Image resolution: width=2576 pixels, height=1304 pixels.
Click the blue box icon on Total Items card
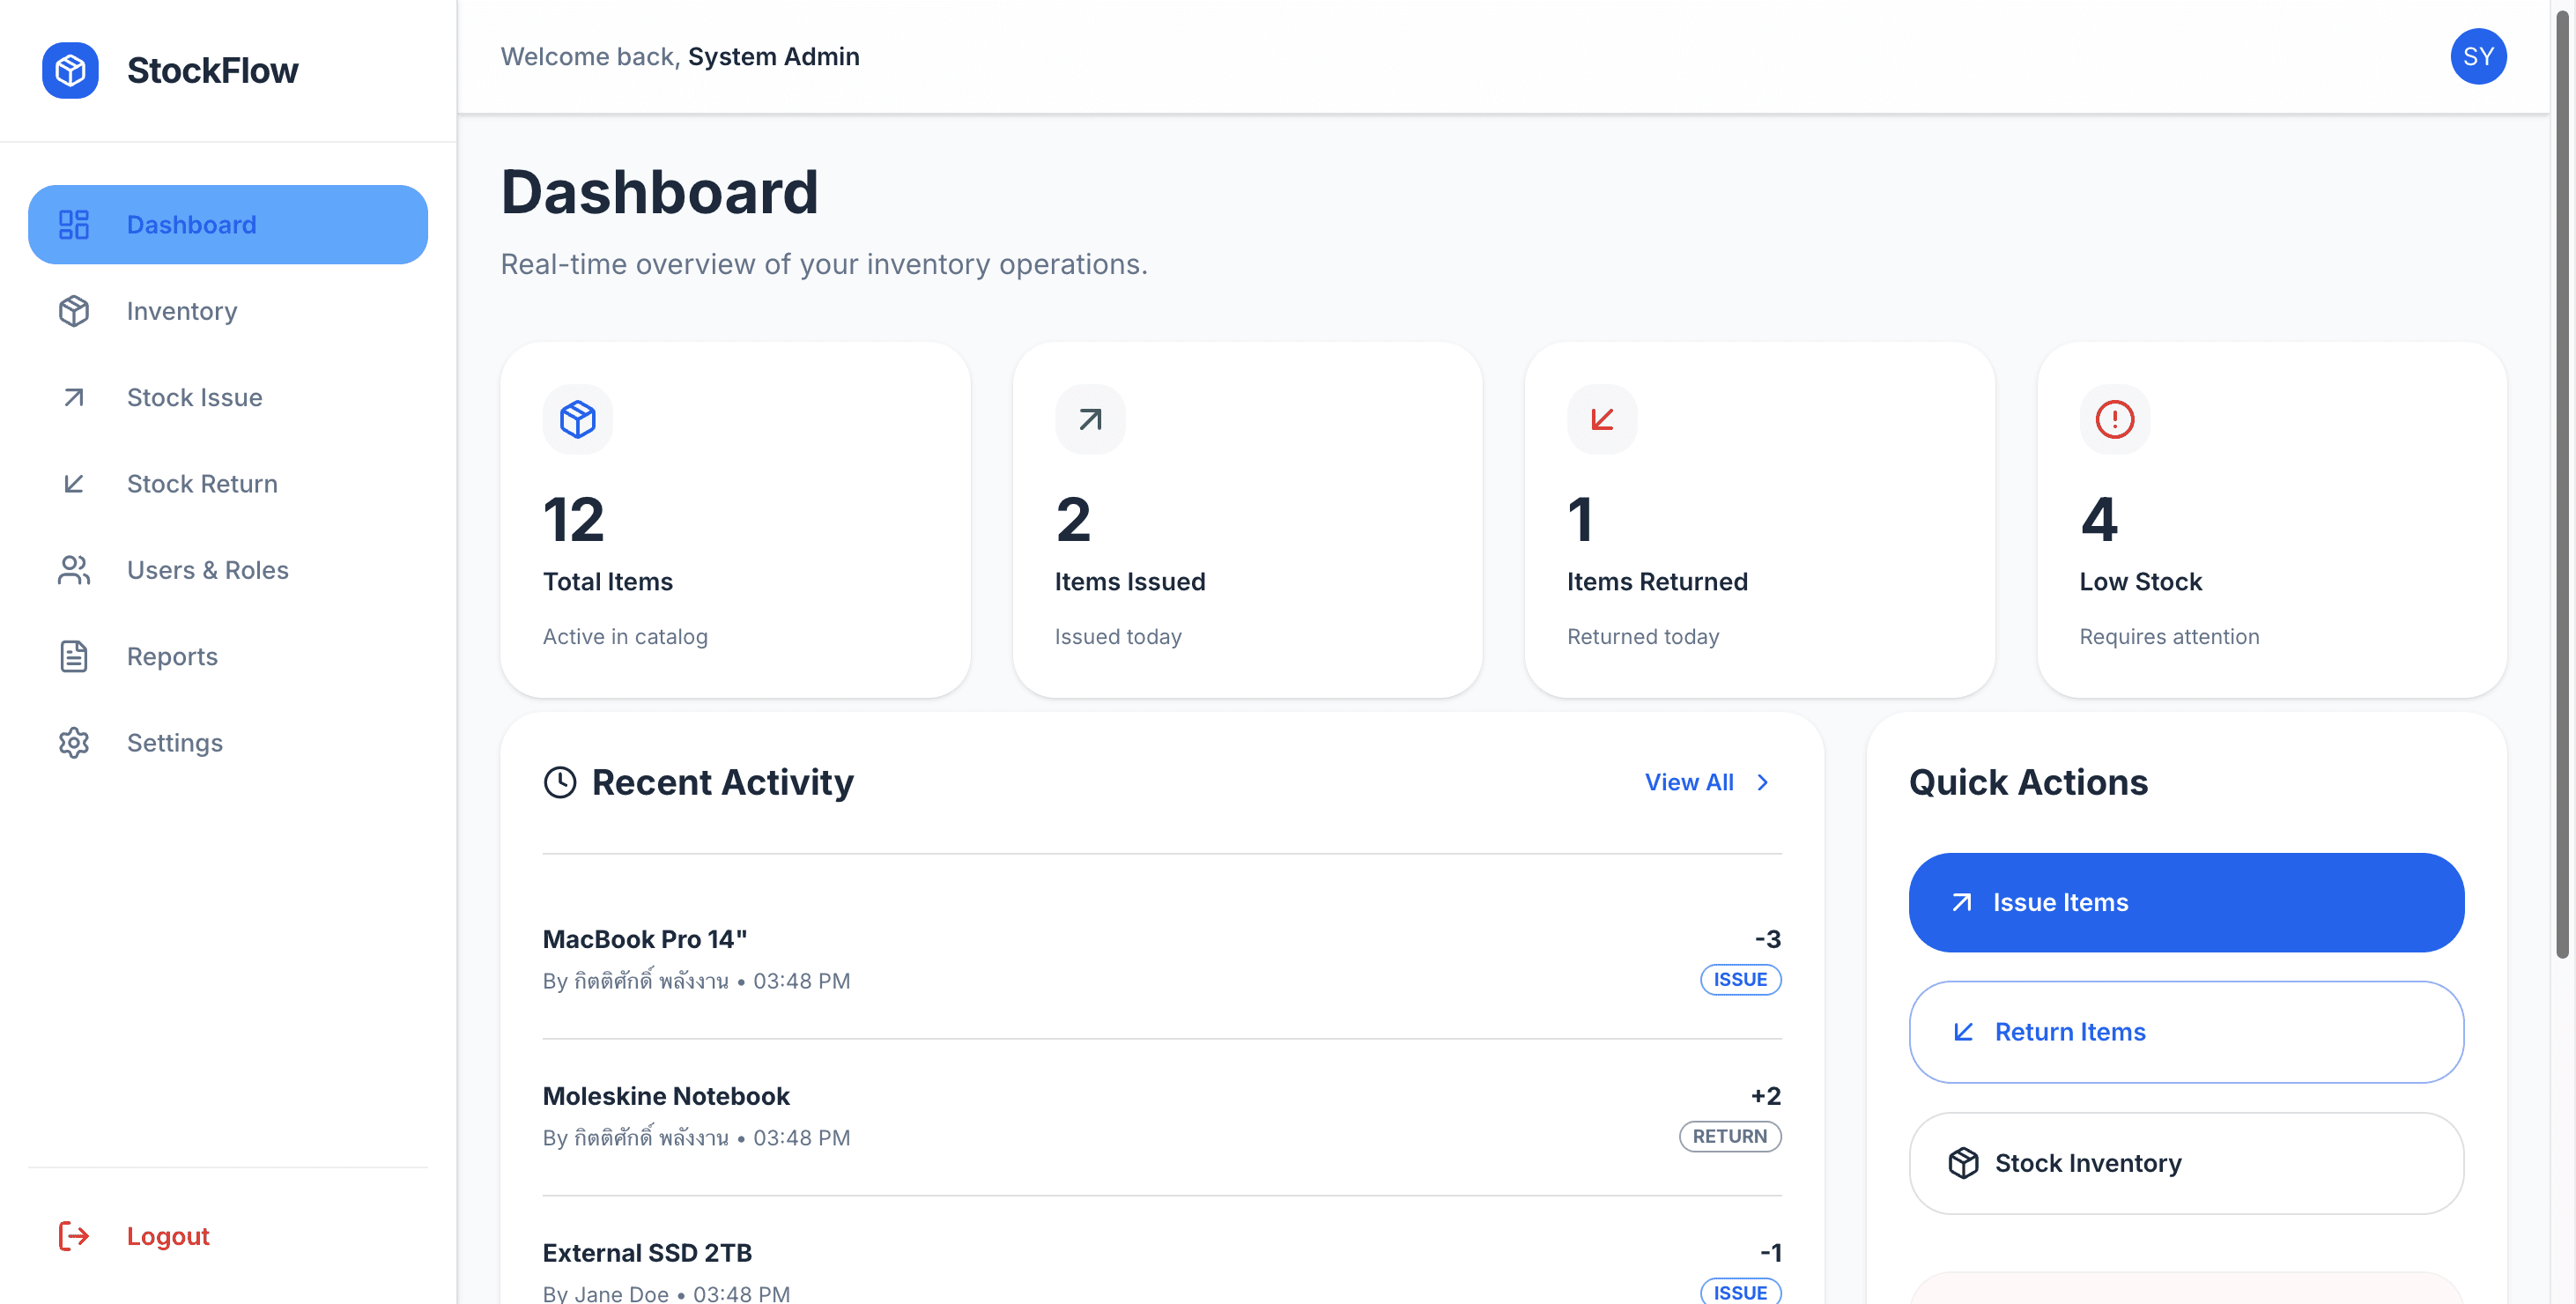[578, 419]
